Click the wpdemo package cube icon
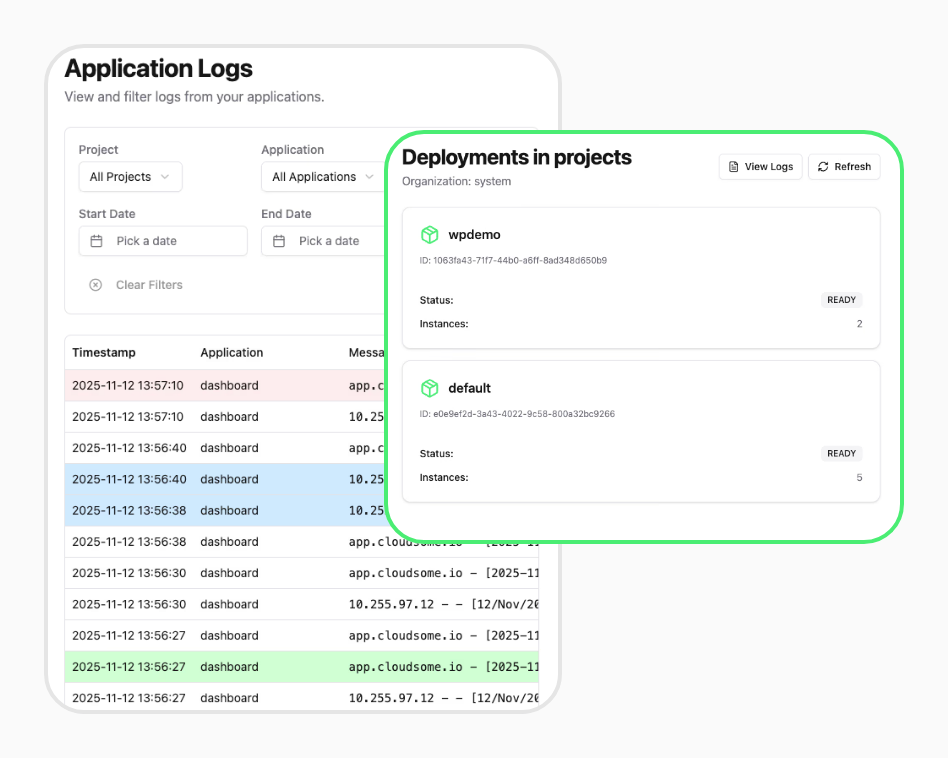The height and width of the screenshot is (758, 948). point(429,235)
